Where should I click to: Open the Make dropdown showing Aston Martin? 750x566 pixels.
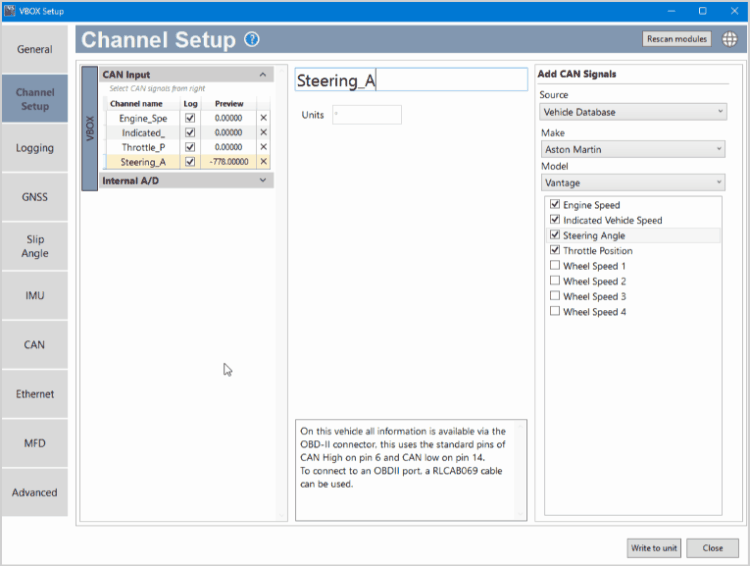coord(633,149)
